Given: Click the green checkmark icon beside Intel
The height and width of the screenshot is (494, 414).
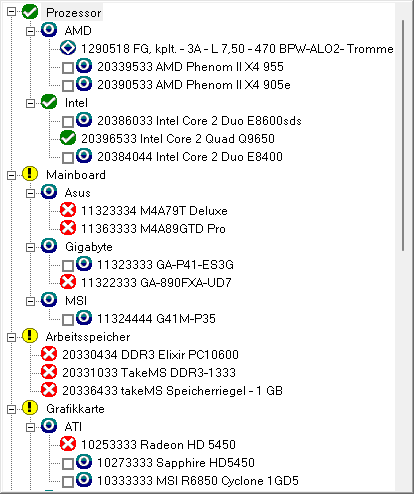Looking at the screenshot, I should tap(49, 102).
